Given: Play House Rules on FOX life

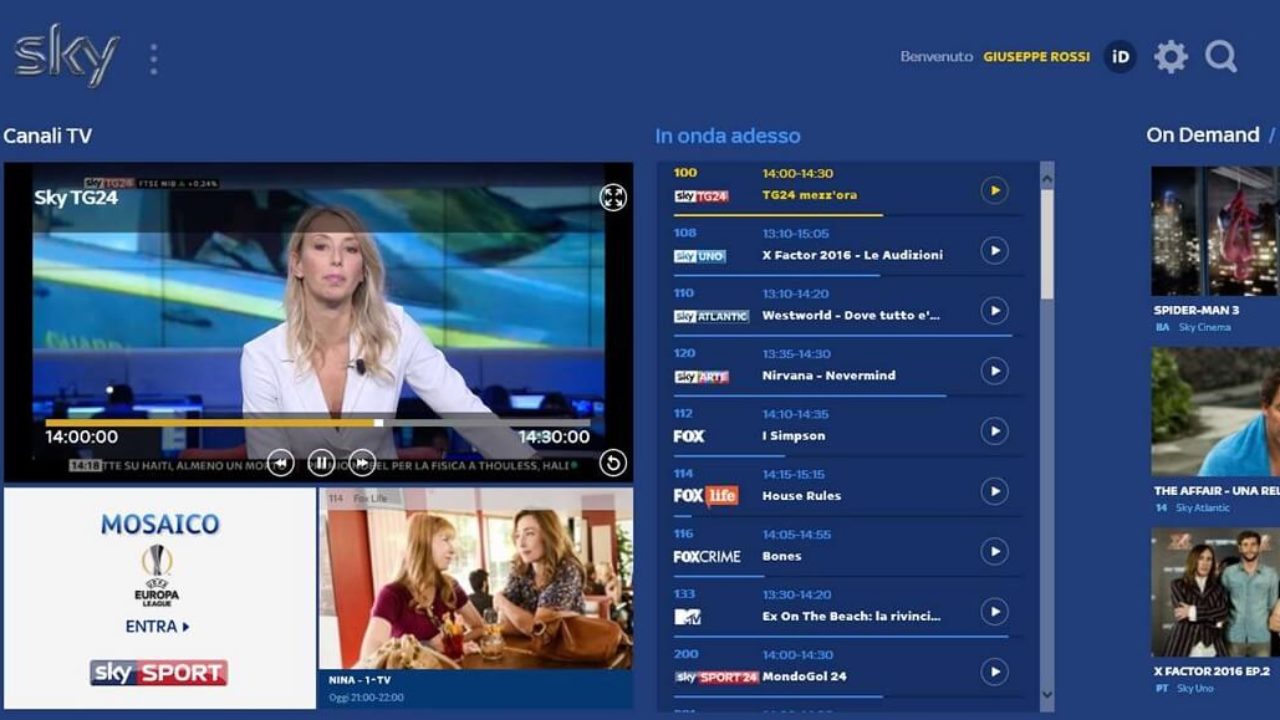Looking at the screenshot, I should pos(994,492).
